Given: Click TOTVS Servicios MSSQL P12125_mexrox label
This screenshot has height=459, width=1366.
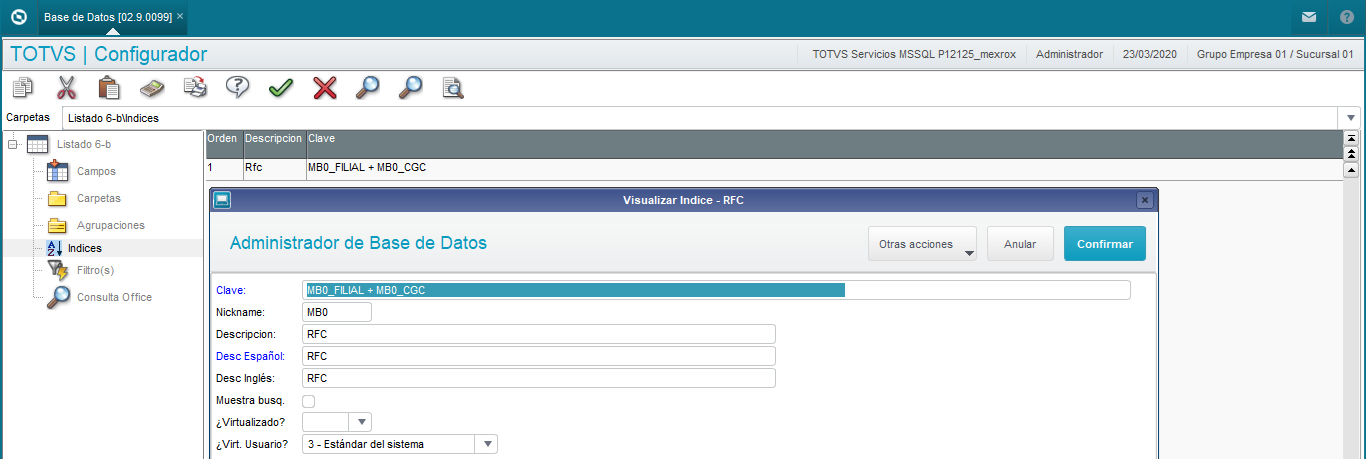Looking at the screenshot, I should tap(914, 54).
